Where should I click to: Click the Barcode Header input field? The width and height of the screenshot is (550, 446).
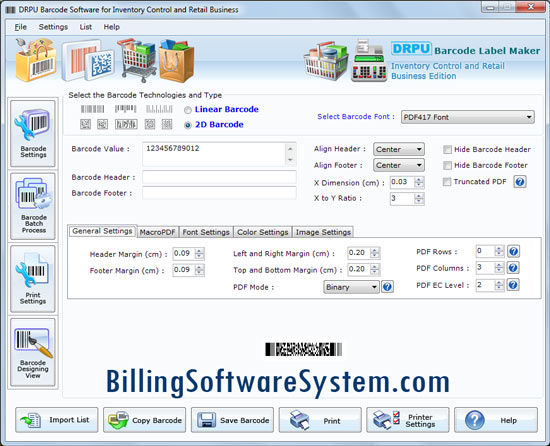pos(219,177)
